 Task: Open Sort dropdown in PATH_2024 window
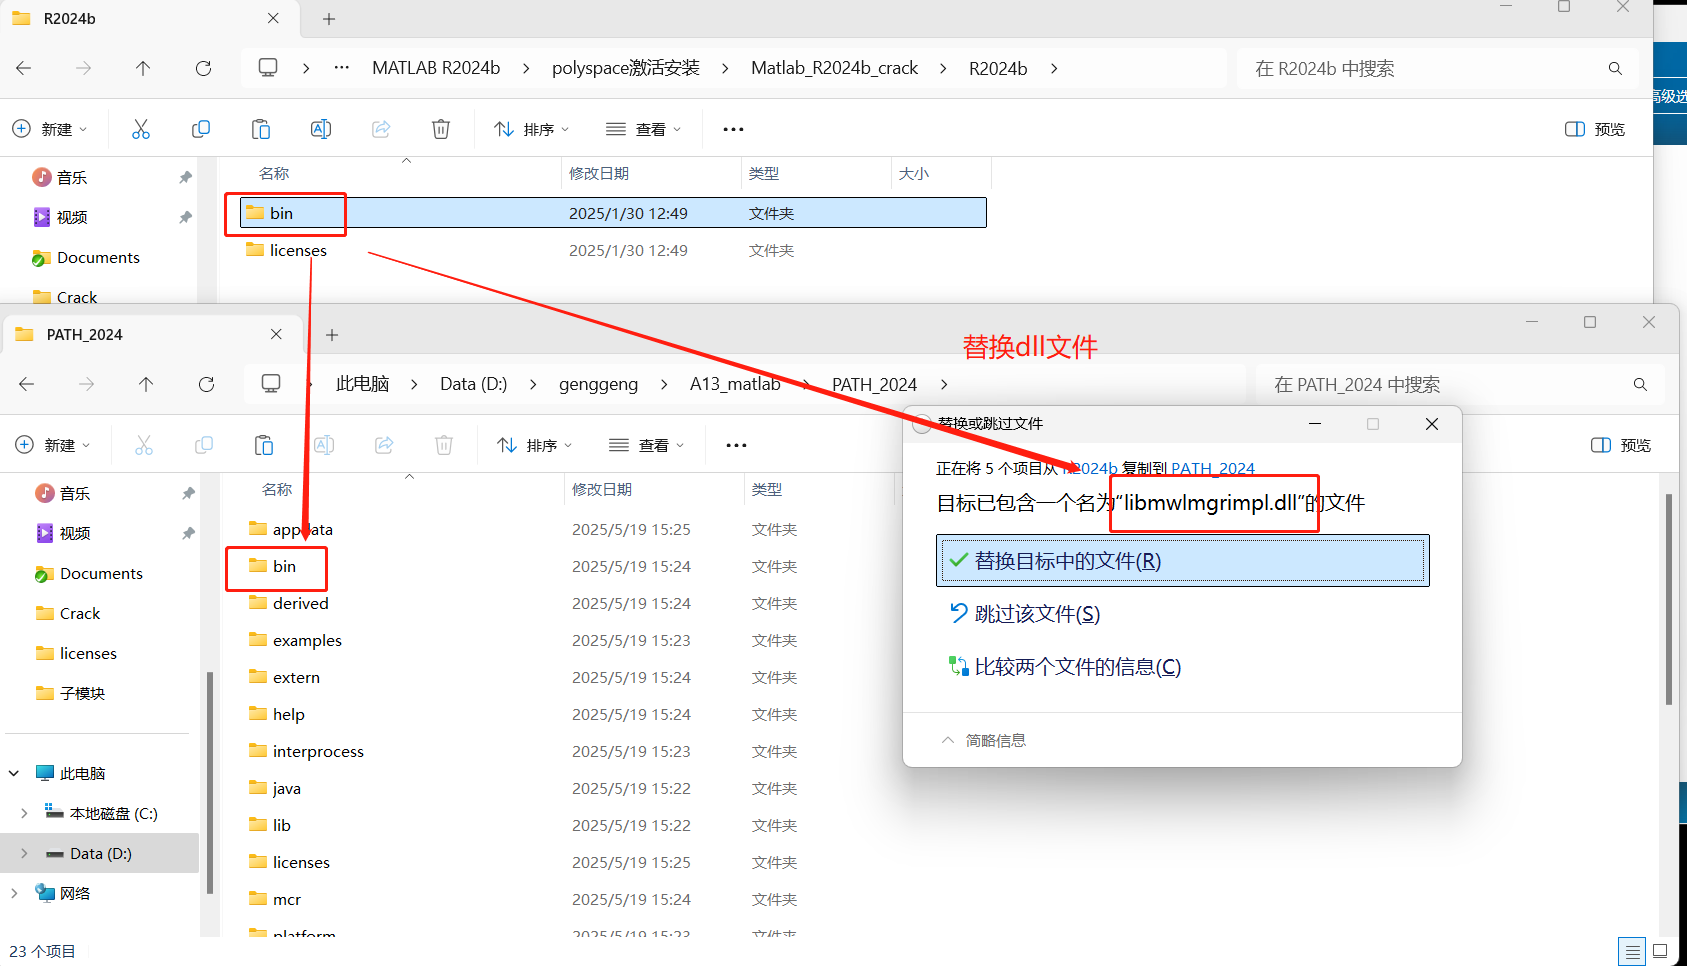coord(534,445)
